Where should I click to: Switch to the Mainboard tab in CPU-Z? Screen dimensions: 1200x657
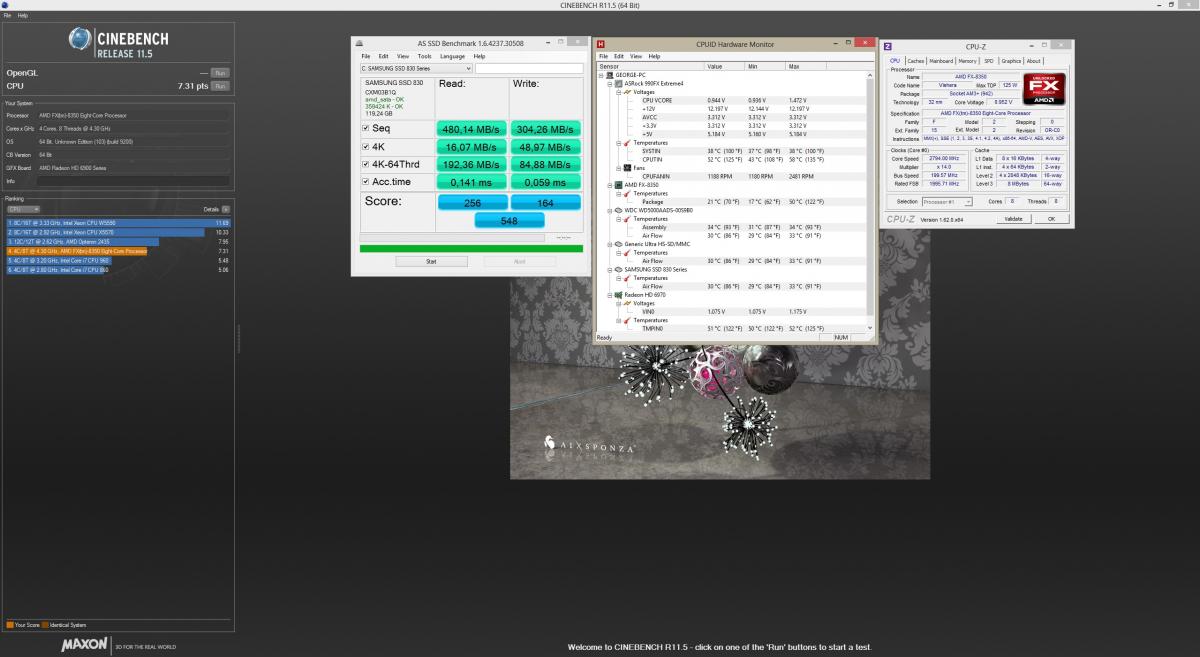pyautogui.click(x=942, y=61)
